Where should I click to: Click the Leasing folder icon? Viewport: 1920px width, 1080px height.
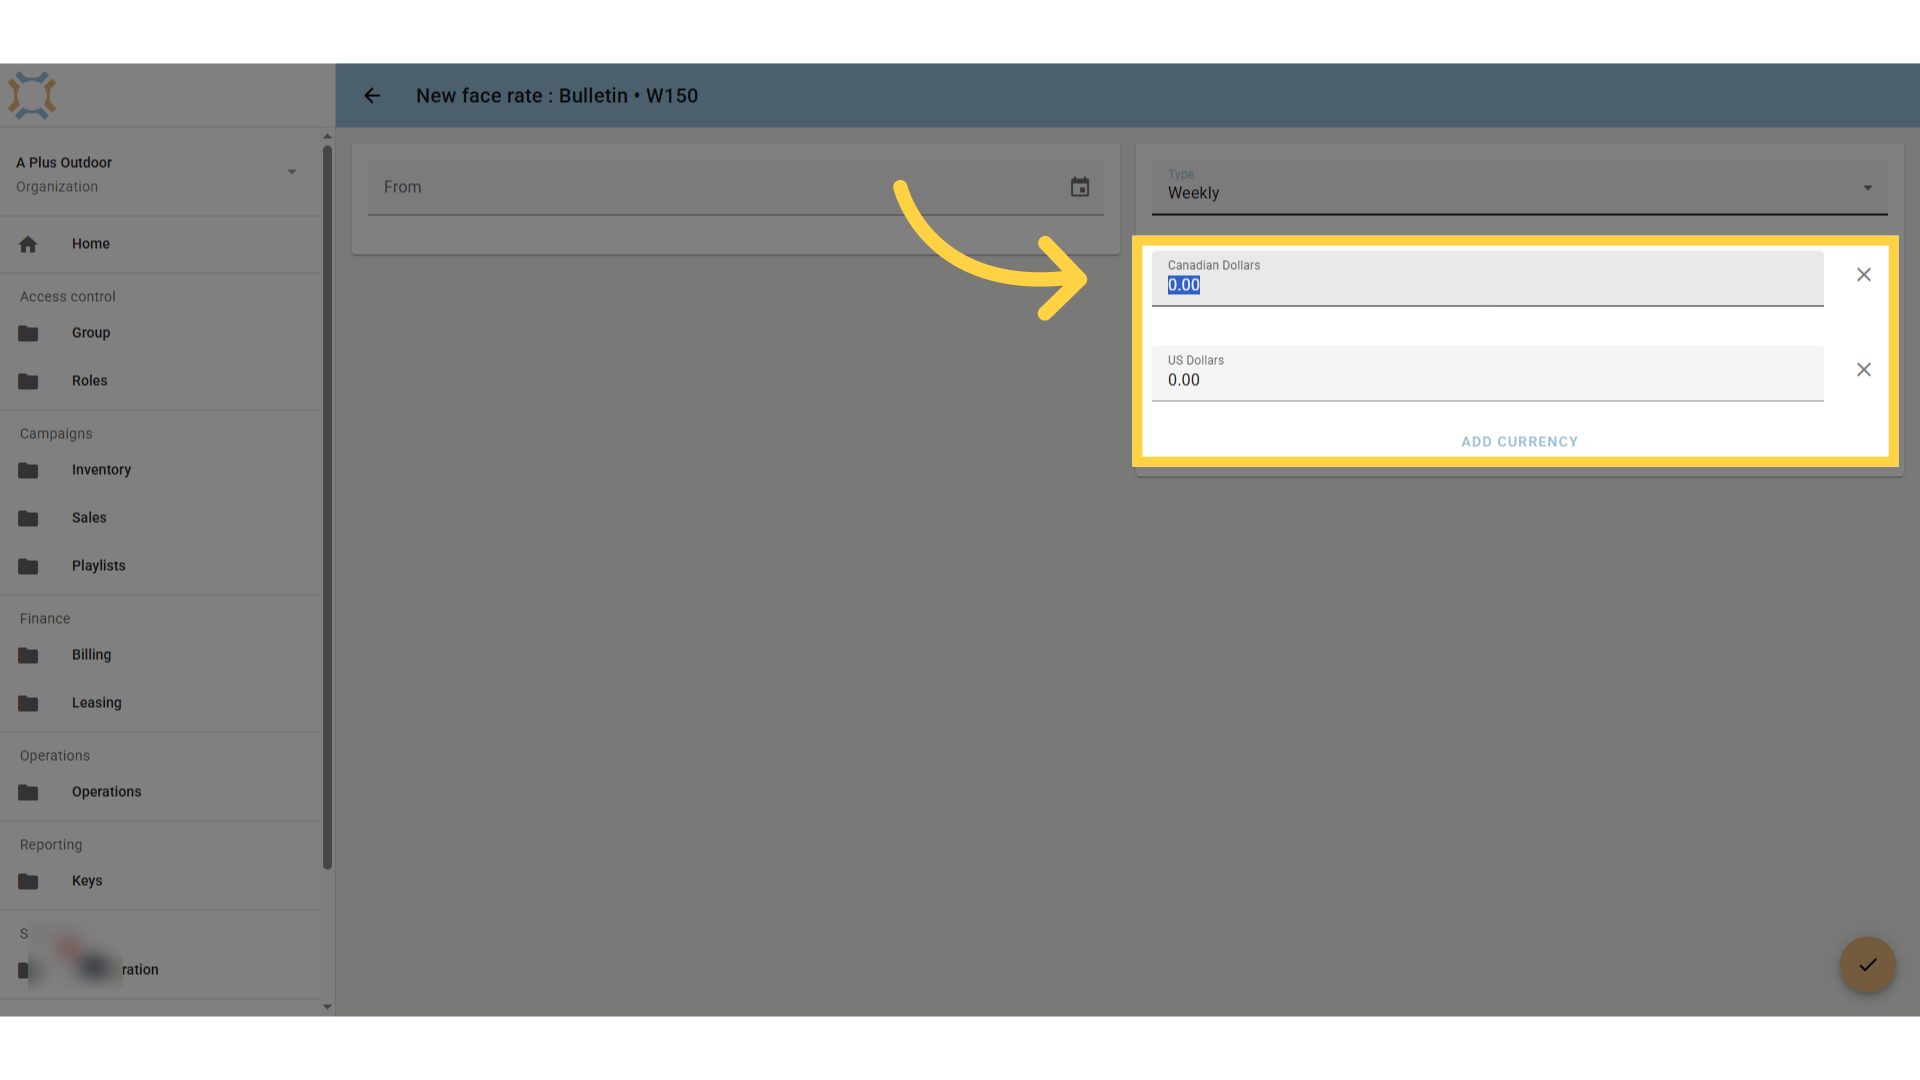(28, 703)
